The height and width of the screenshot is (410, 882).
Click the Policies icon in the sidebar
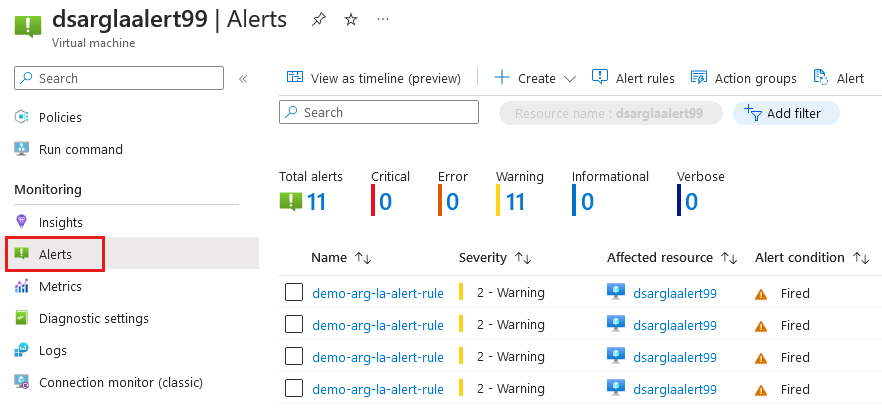21,117
